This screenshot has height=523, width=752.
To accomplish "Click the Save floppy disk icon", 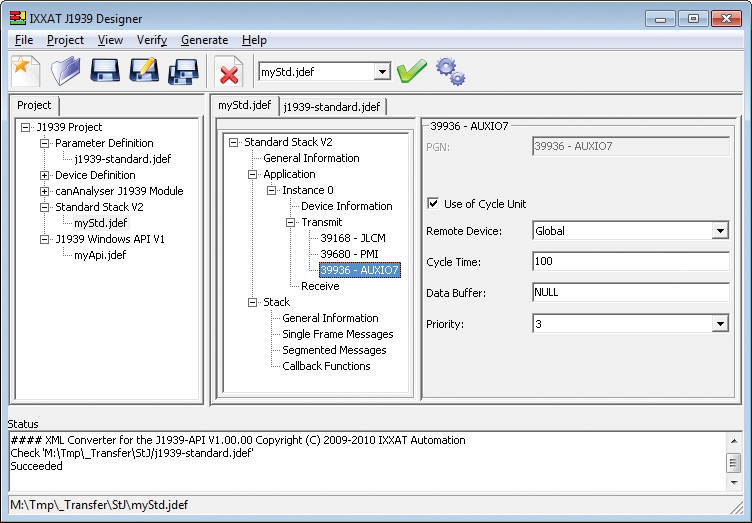I will pyautogui.click(x=105, y=72).
